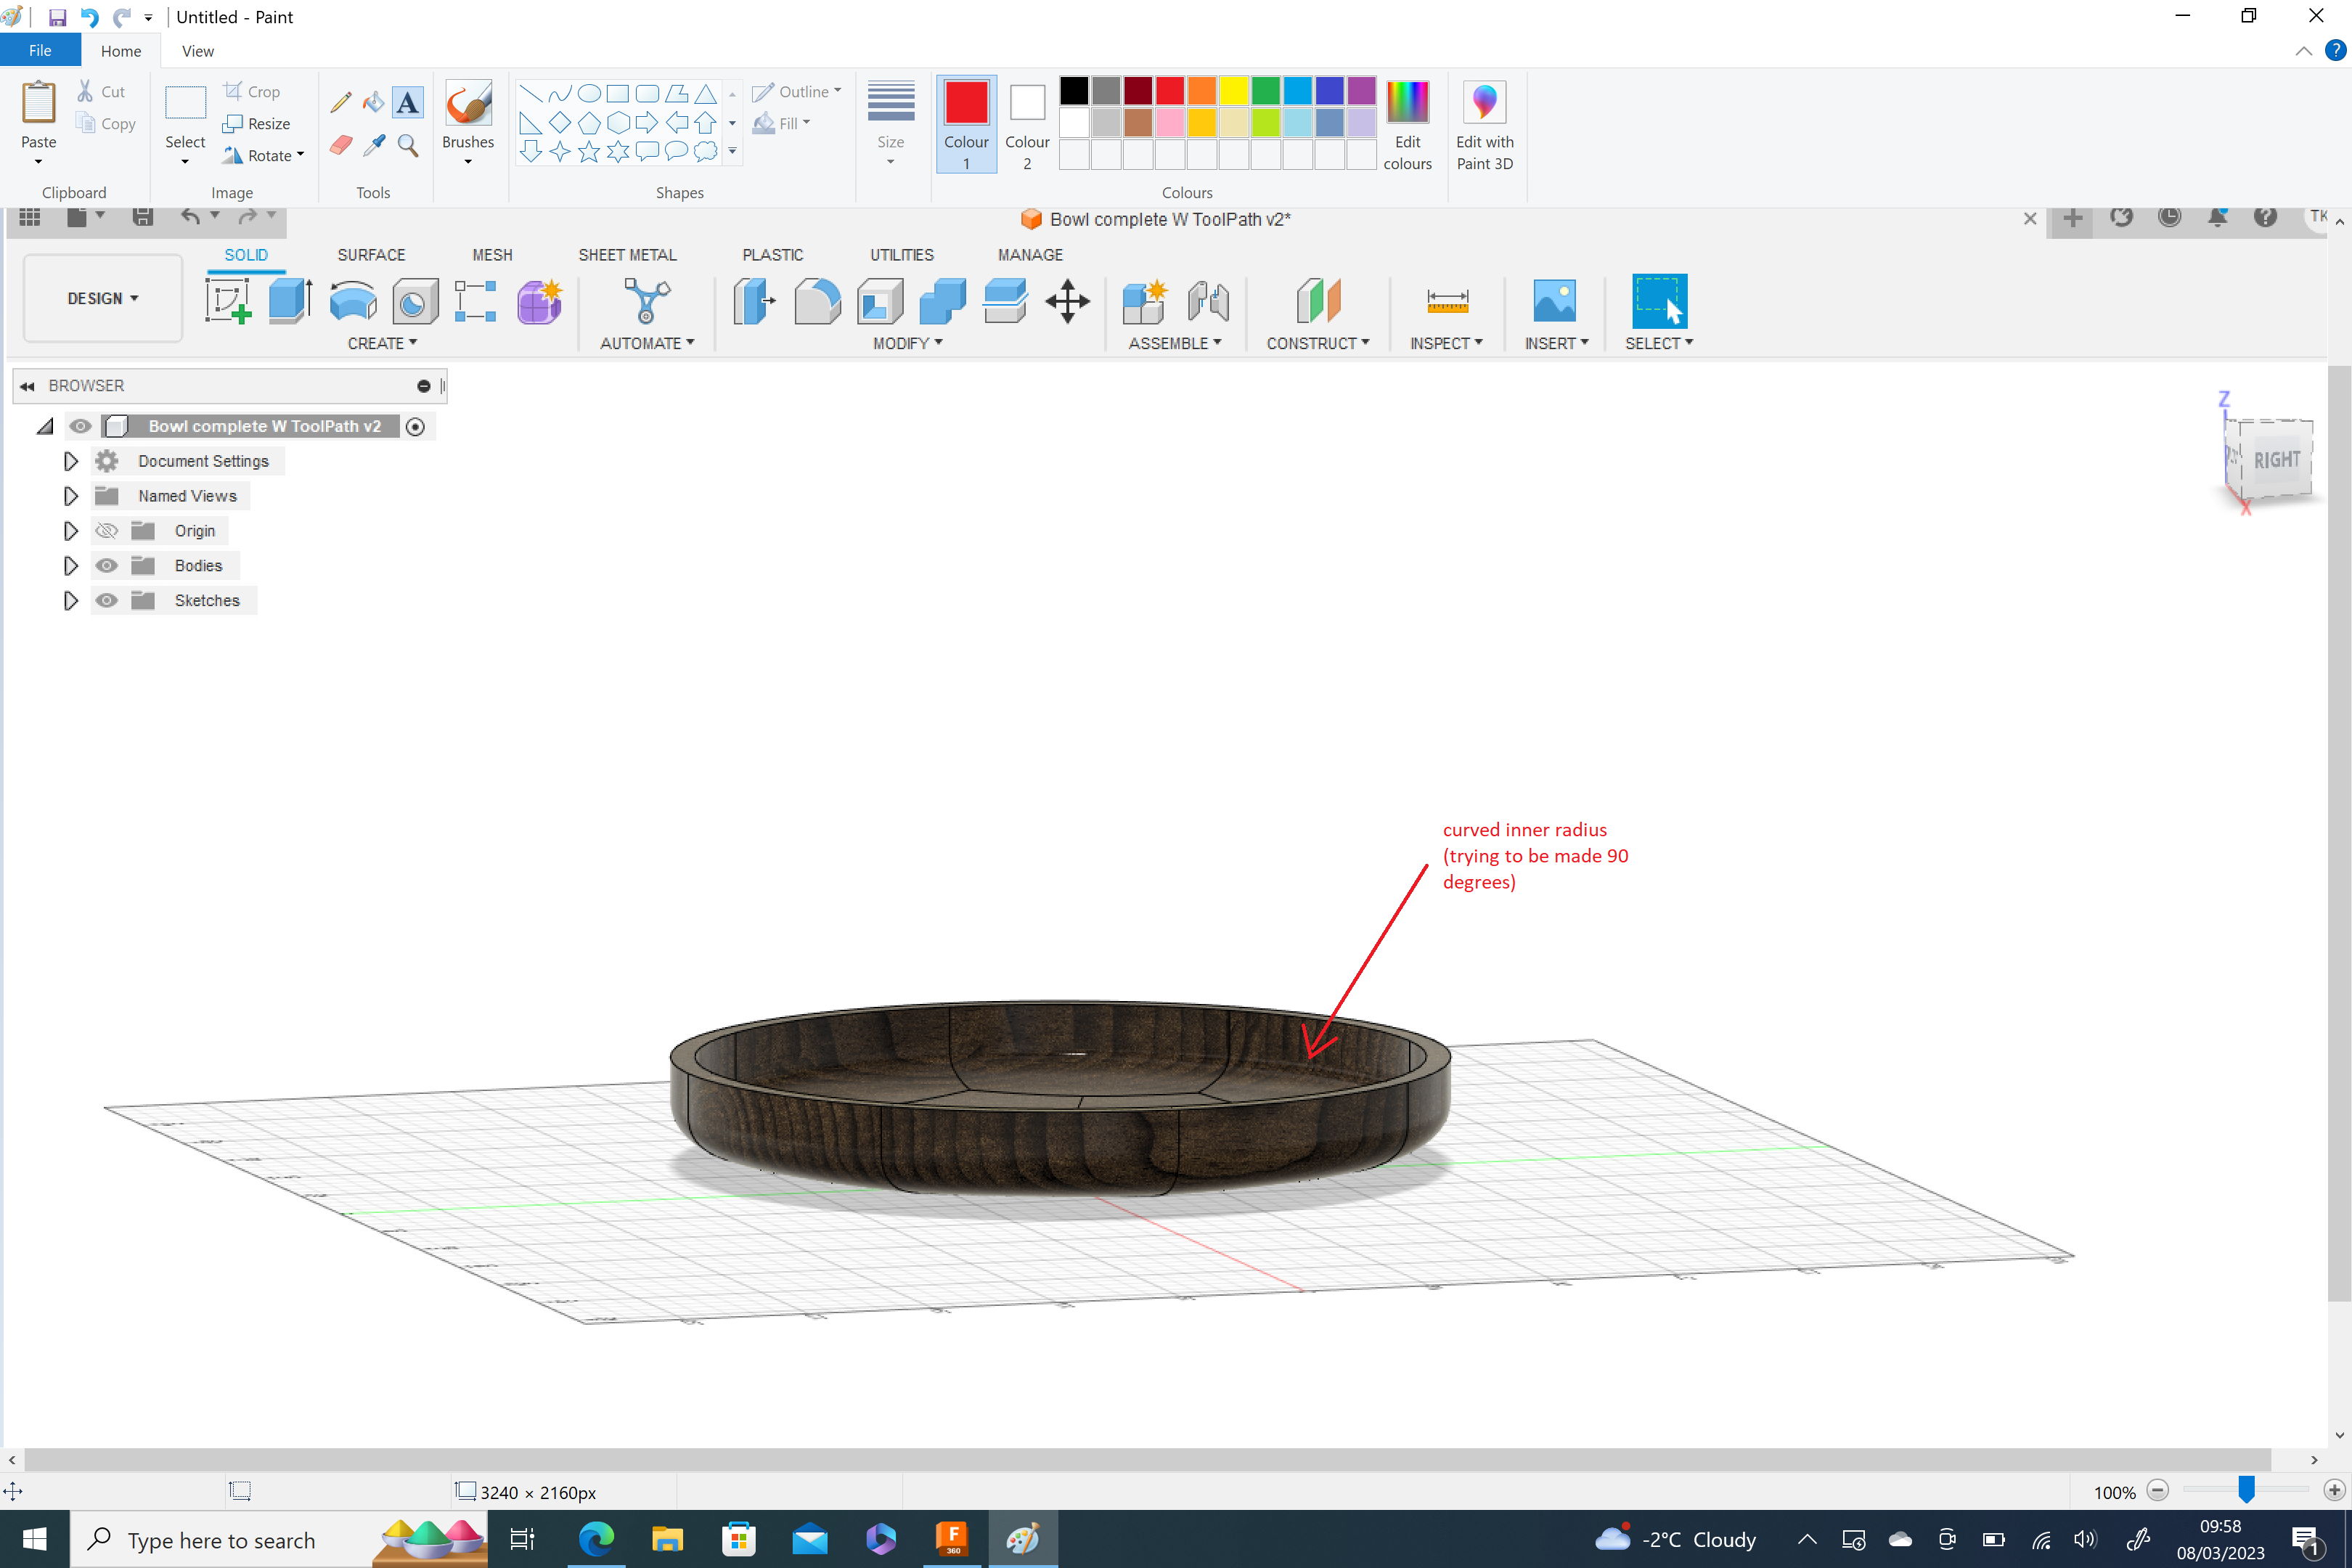
Task: Open the SURFACE tab in Fusion 360
Action: [371, 255]
